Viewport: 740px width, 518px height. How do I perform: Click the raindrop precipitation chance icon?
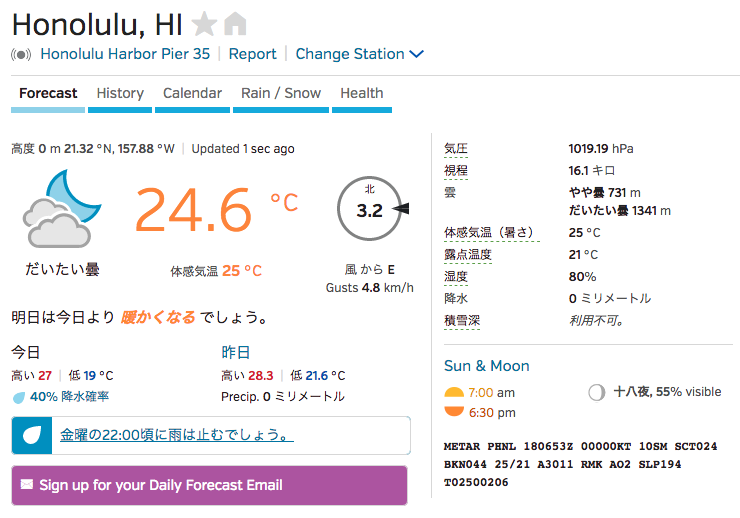point(19,397)
